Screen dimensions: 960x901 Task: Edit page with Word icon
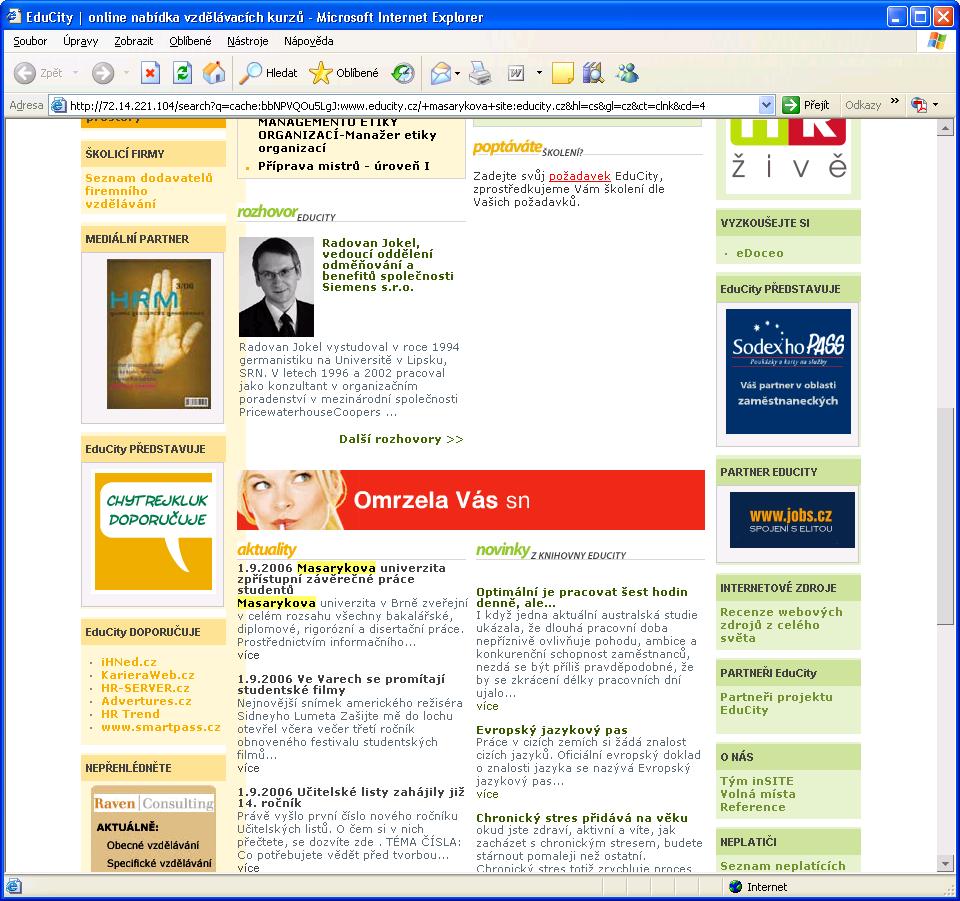click(516, 73)
